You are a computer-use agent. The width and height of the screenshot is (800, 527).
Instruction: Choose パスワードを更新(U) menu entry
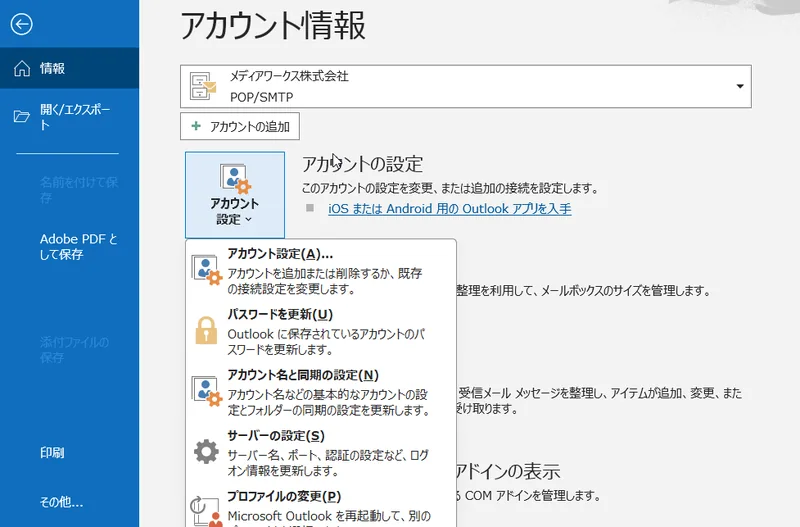point(321,331)
